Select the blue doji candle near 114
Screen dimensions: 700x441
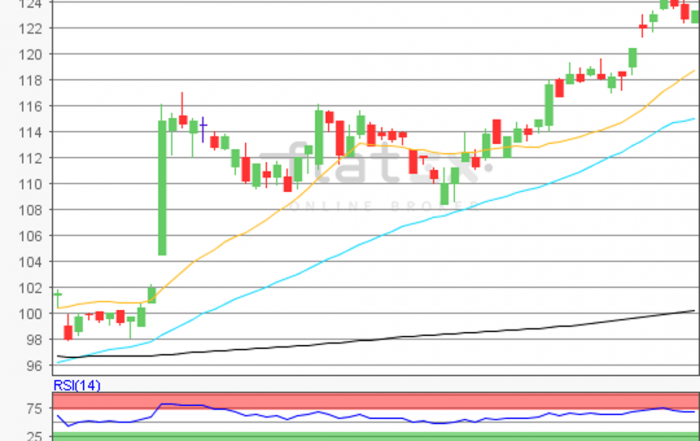[x=204, y=128]
